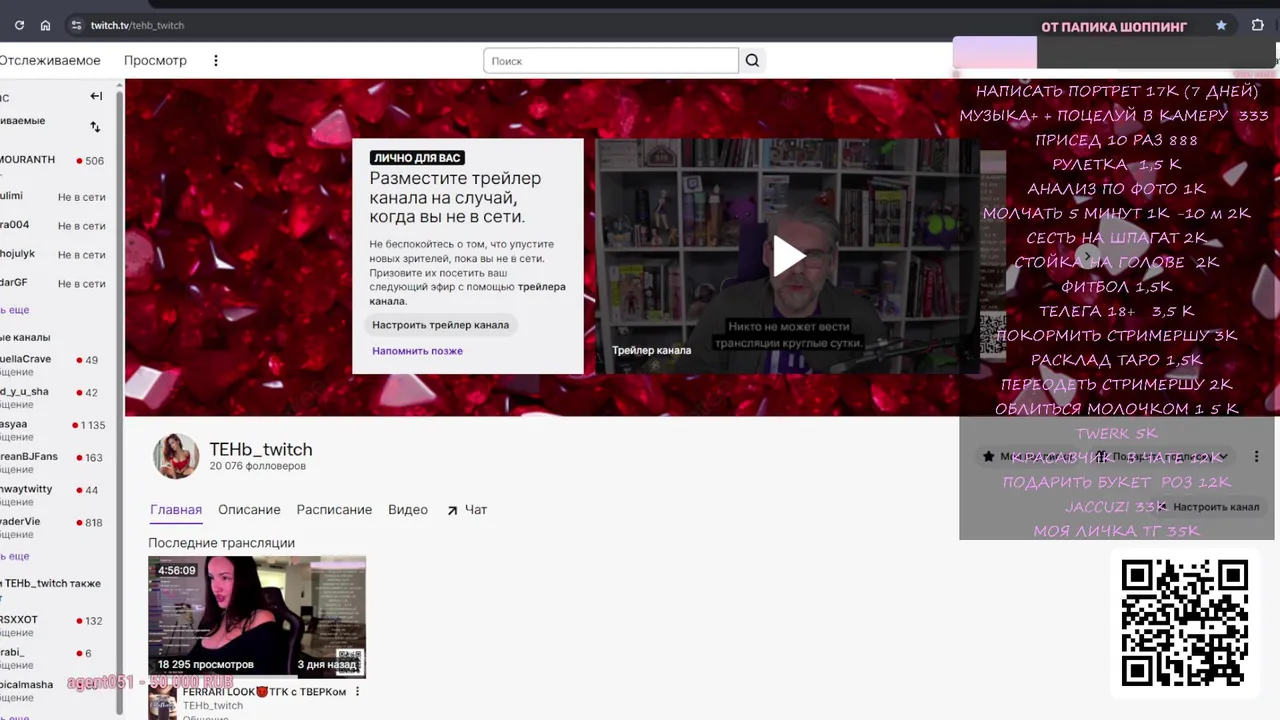1280x720 pixels.
Task: Open options menu for FERRARI LOOK video
Action: point(357,692)
